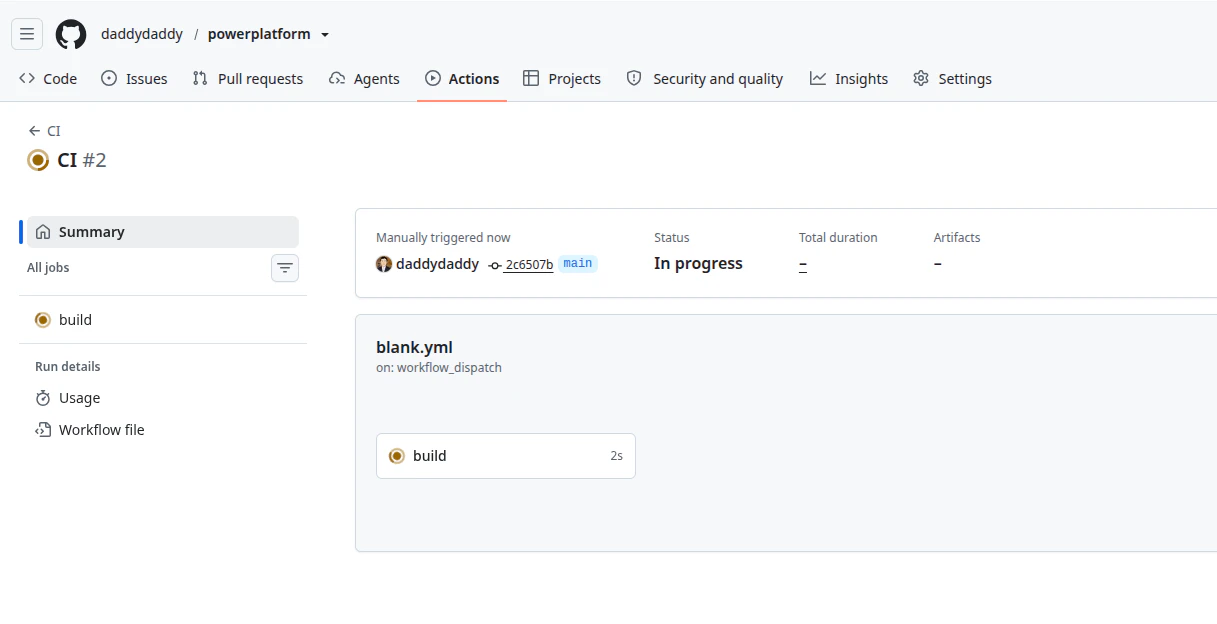Click the spinner icon on sidebar build job
The width and height of the screenshot is (1217, 624).
43,320
